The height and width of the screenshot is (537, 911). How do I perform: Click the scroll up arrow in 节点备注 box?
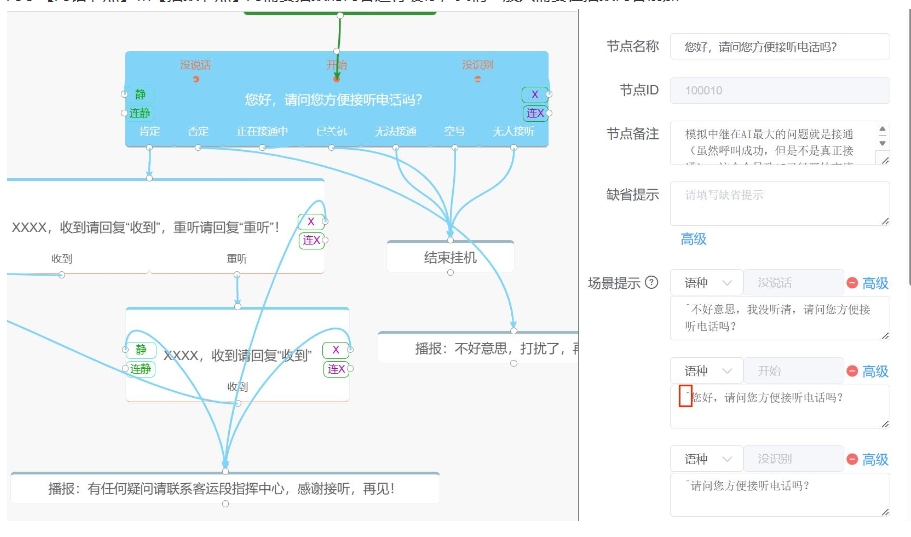click(x=883, y=130)
